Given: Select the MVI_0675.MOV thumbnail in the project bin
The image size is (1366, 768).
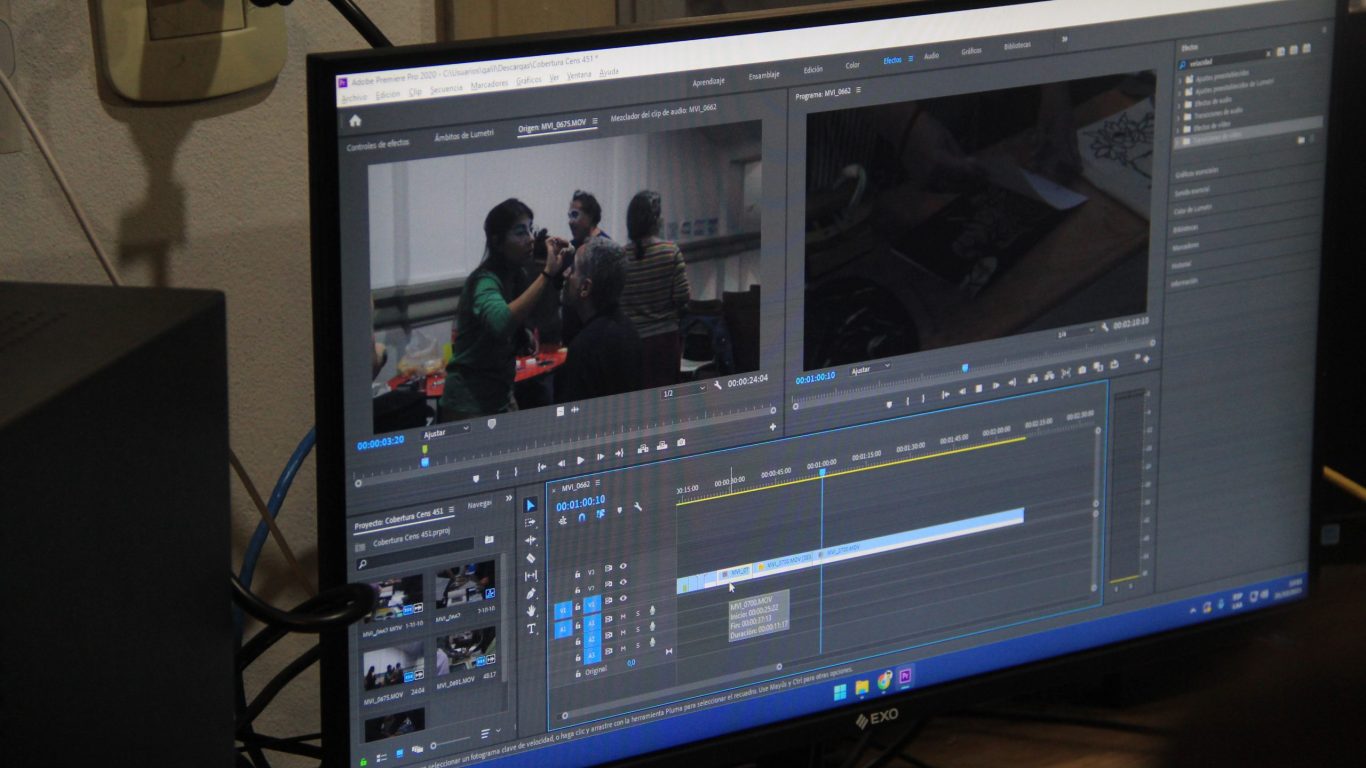Looking at the screenshot, I should (x=393, y=668).
